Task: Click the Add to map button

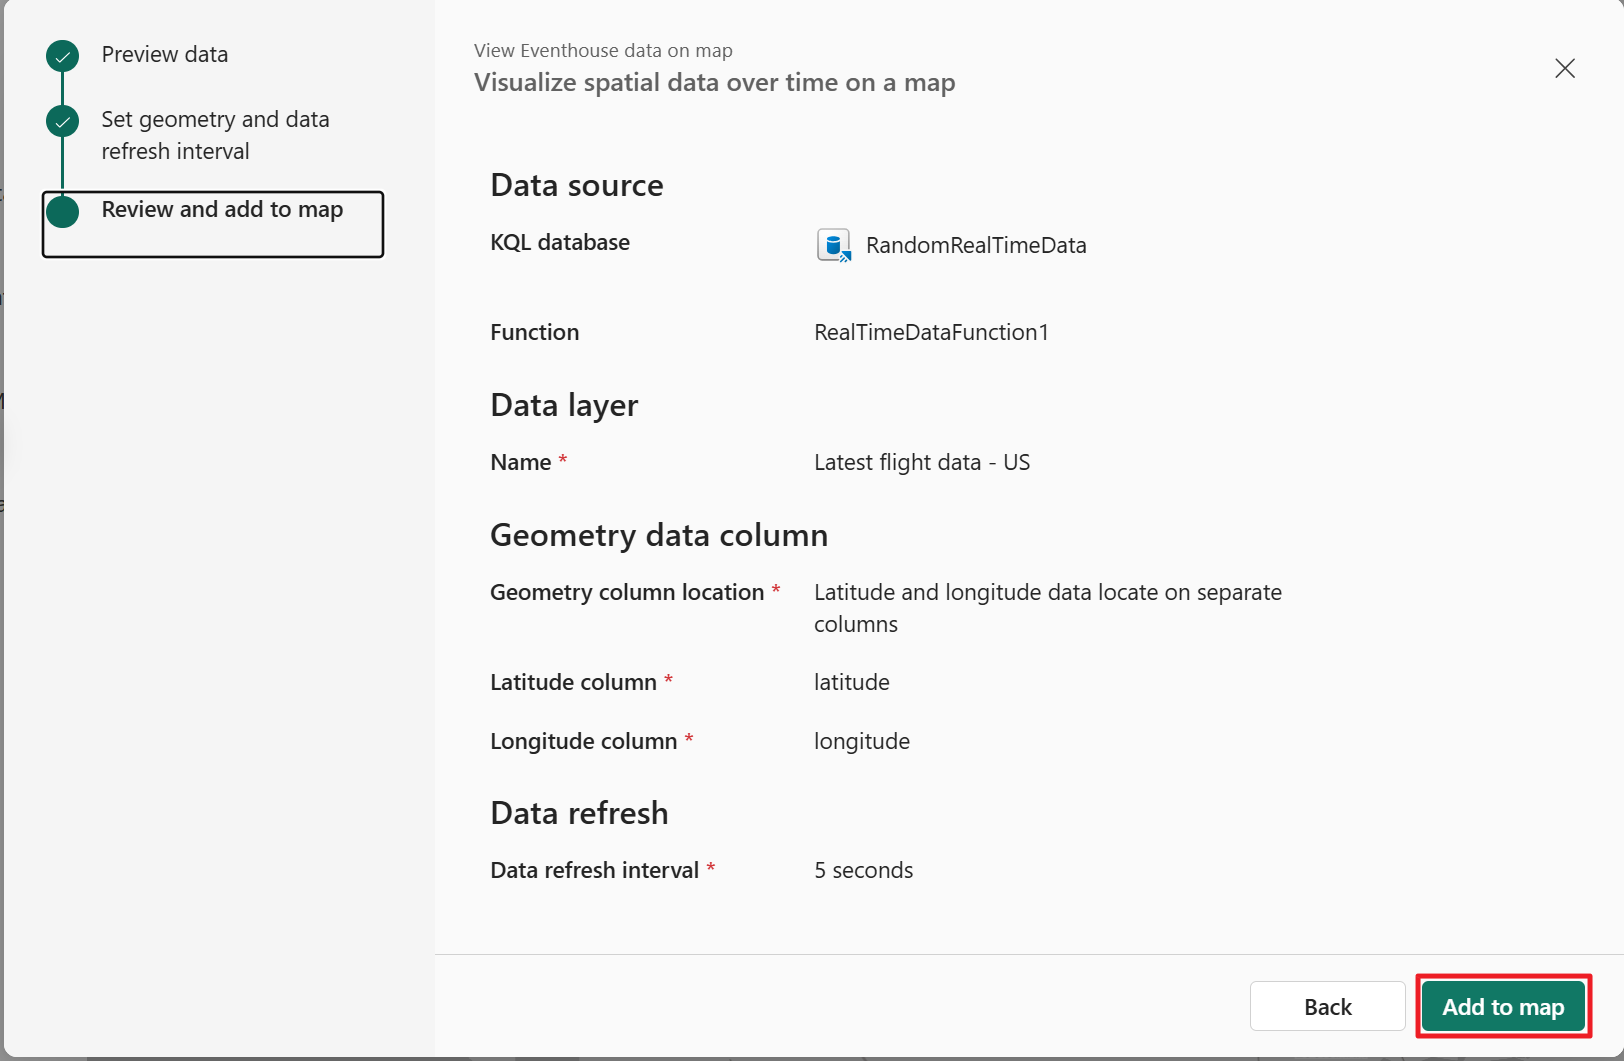Action: coord(1503,1006)
